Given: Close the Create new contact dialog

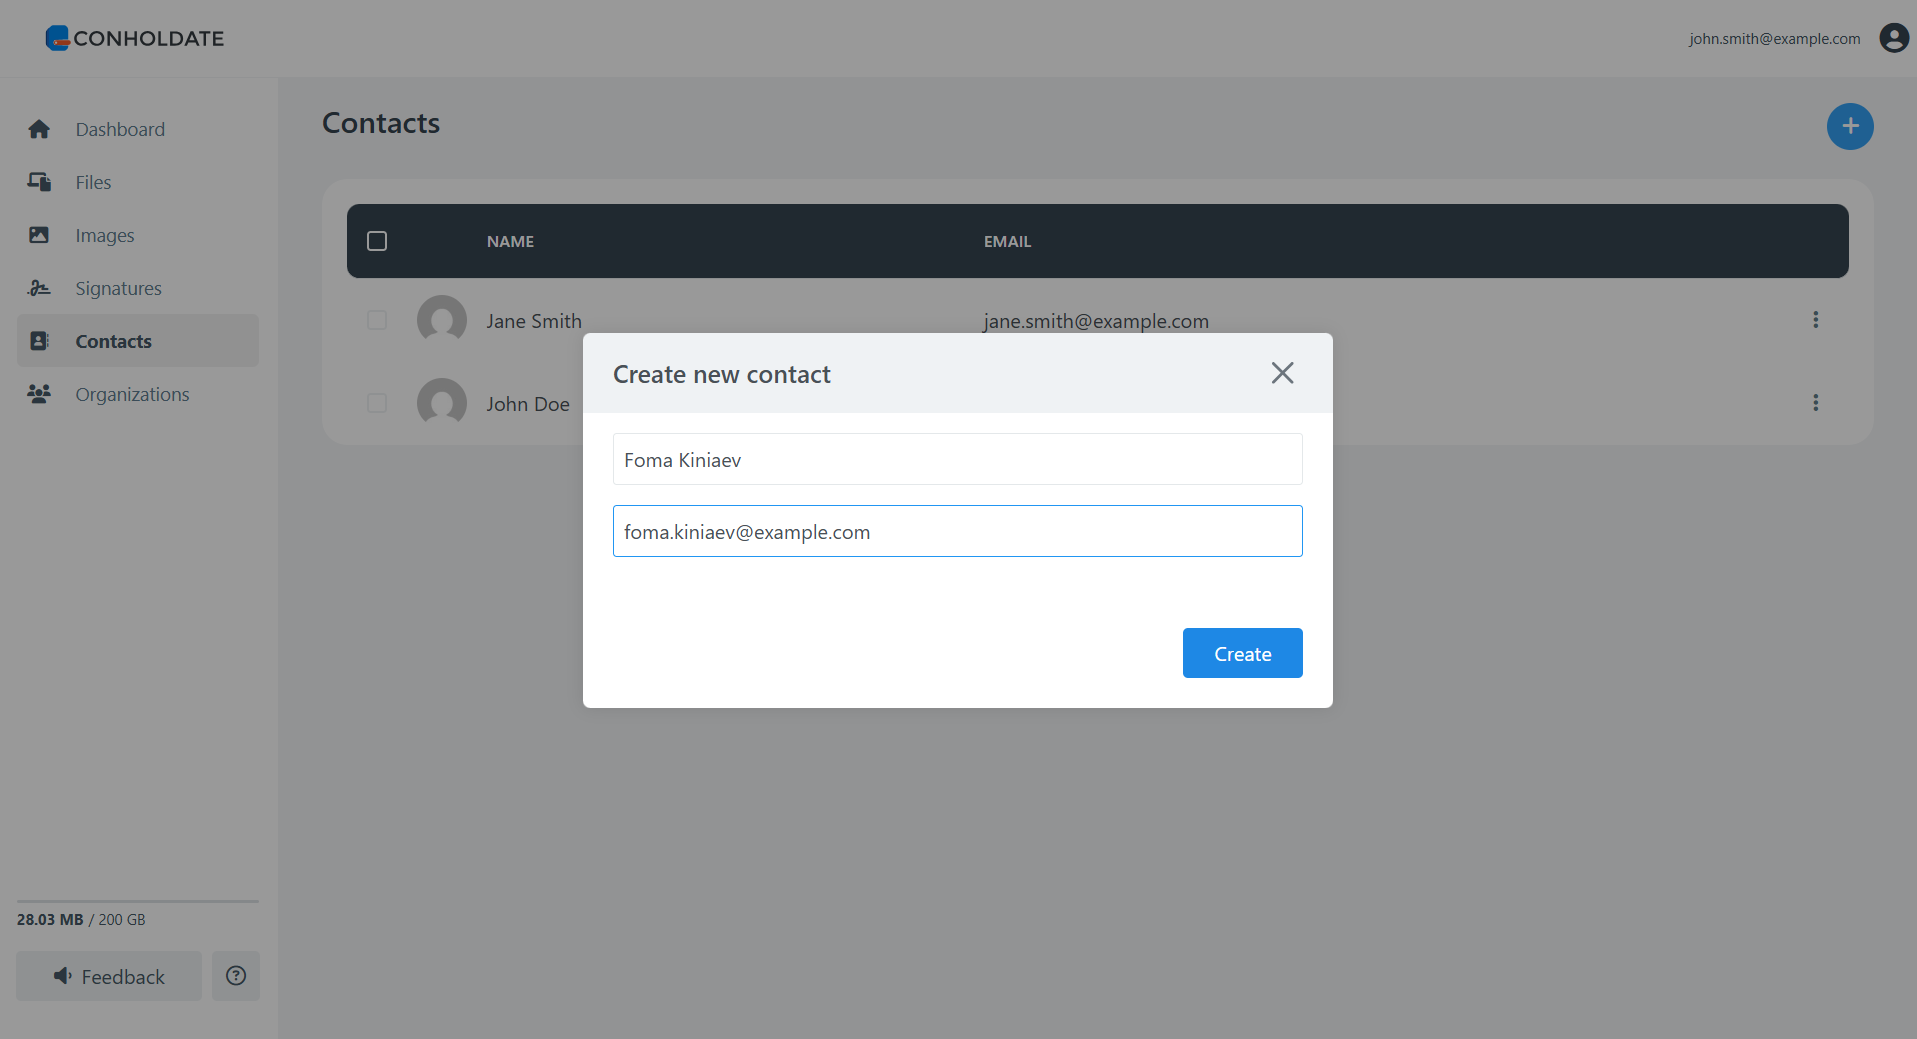Looking at the screenshot, I should 1282,373.
